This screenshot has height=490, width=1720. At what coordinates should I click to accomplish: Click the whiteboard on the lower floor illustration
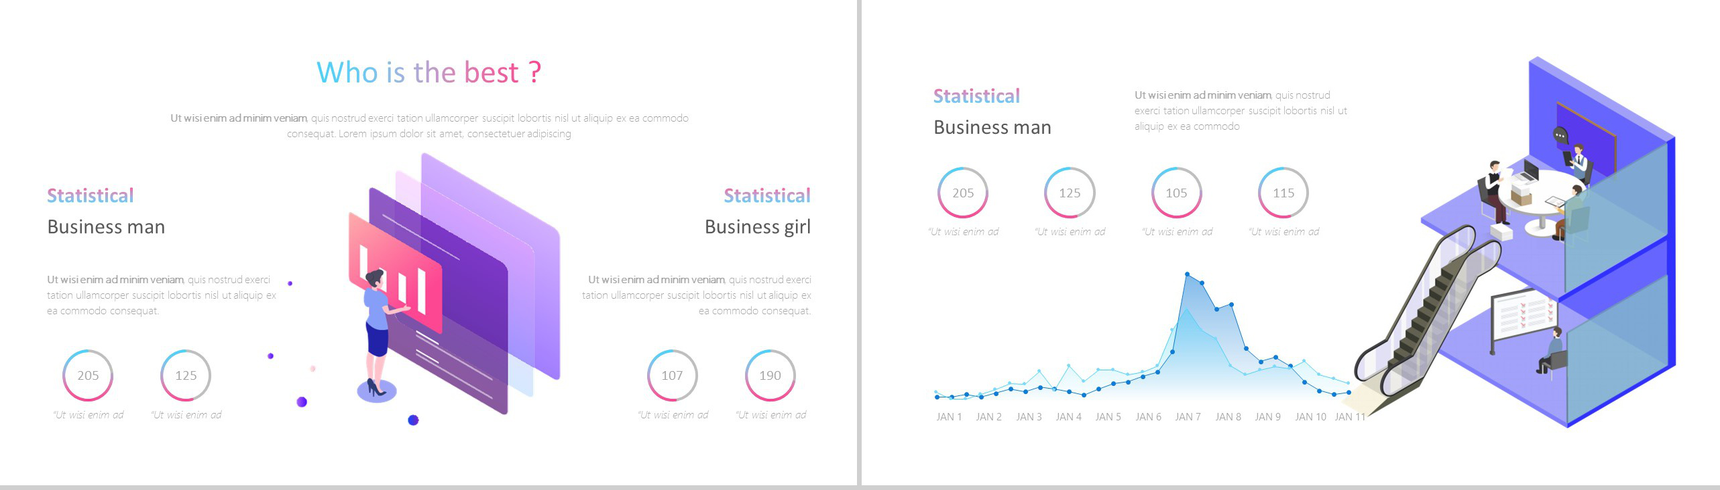pyautogui.click(x=1521, y=317)
